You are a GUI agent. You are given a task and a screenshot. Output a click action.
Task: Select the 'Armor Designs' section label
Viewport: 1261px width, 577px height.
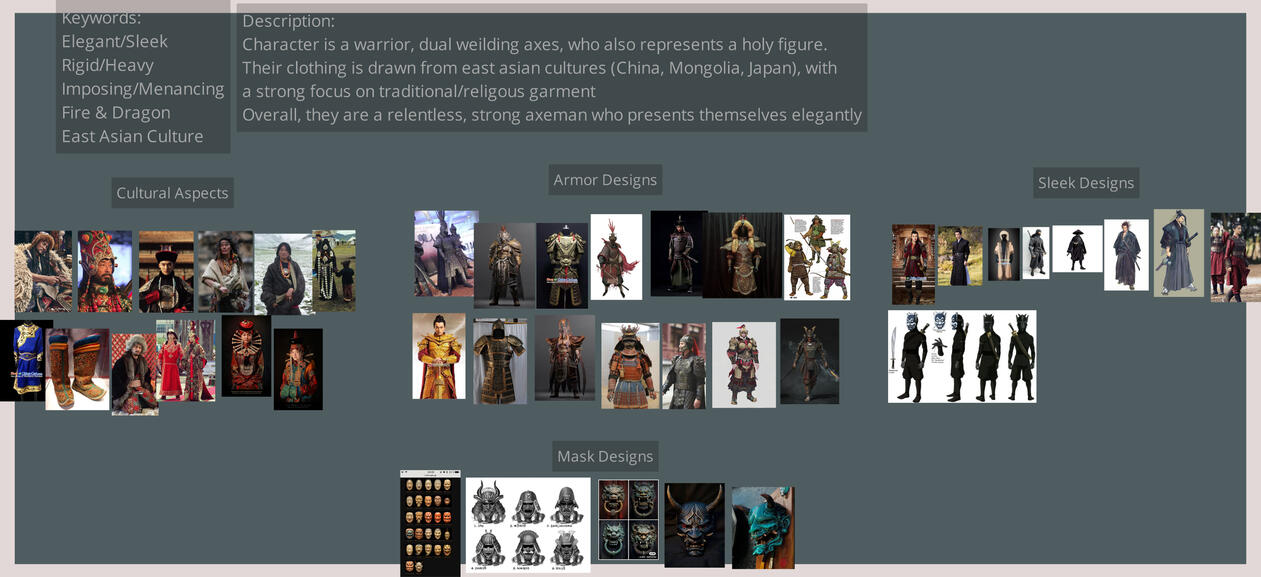[x=605, y=180]
